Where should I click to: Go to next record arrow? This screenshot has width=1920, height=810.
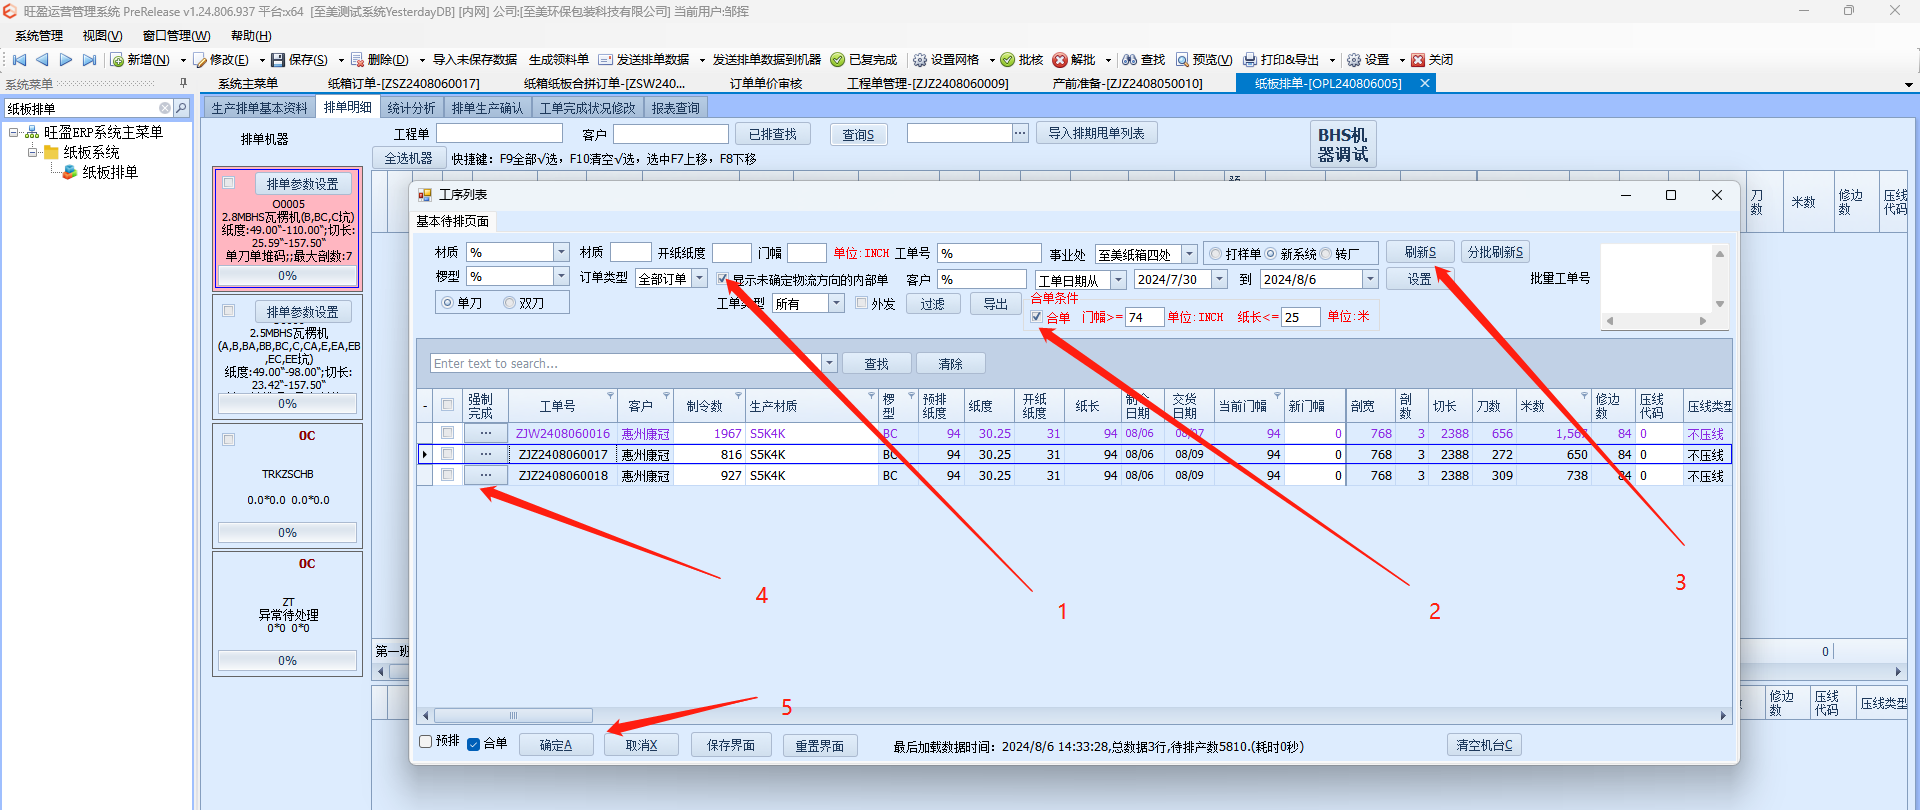(x=66, y=60)
